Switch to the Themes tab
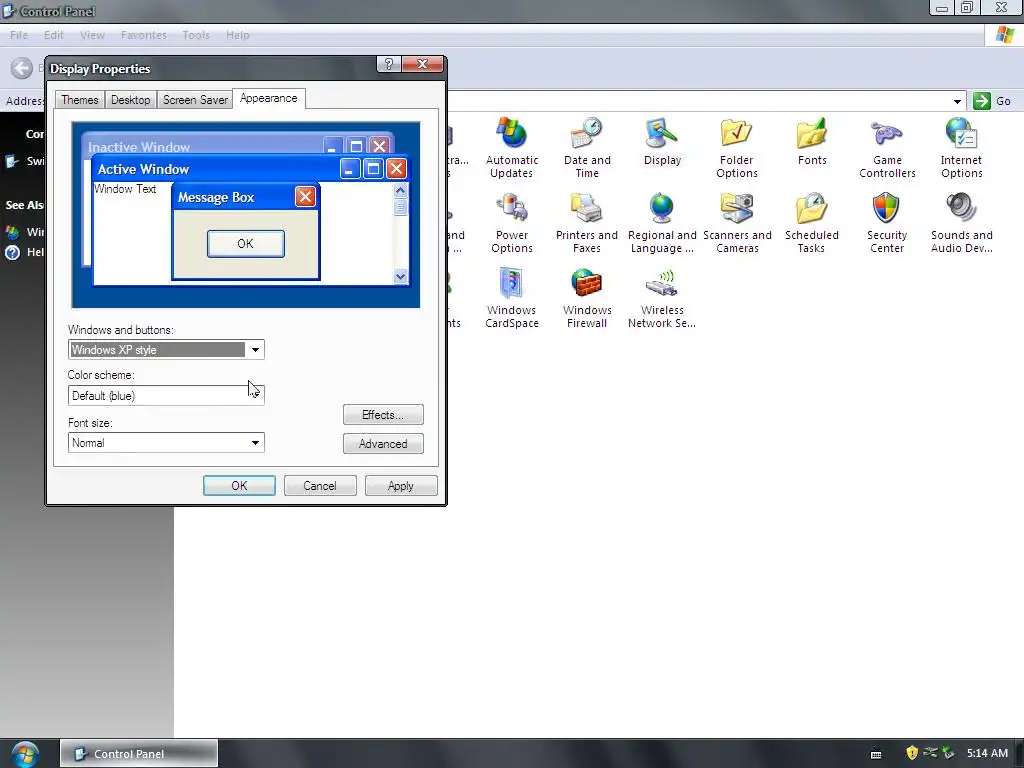 80,100
